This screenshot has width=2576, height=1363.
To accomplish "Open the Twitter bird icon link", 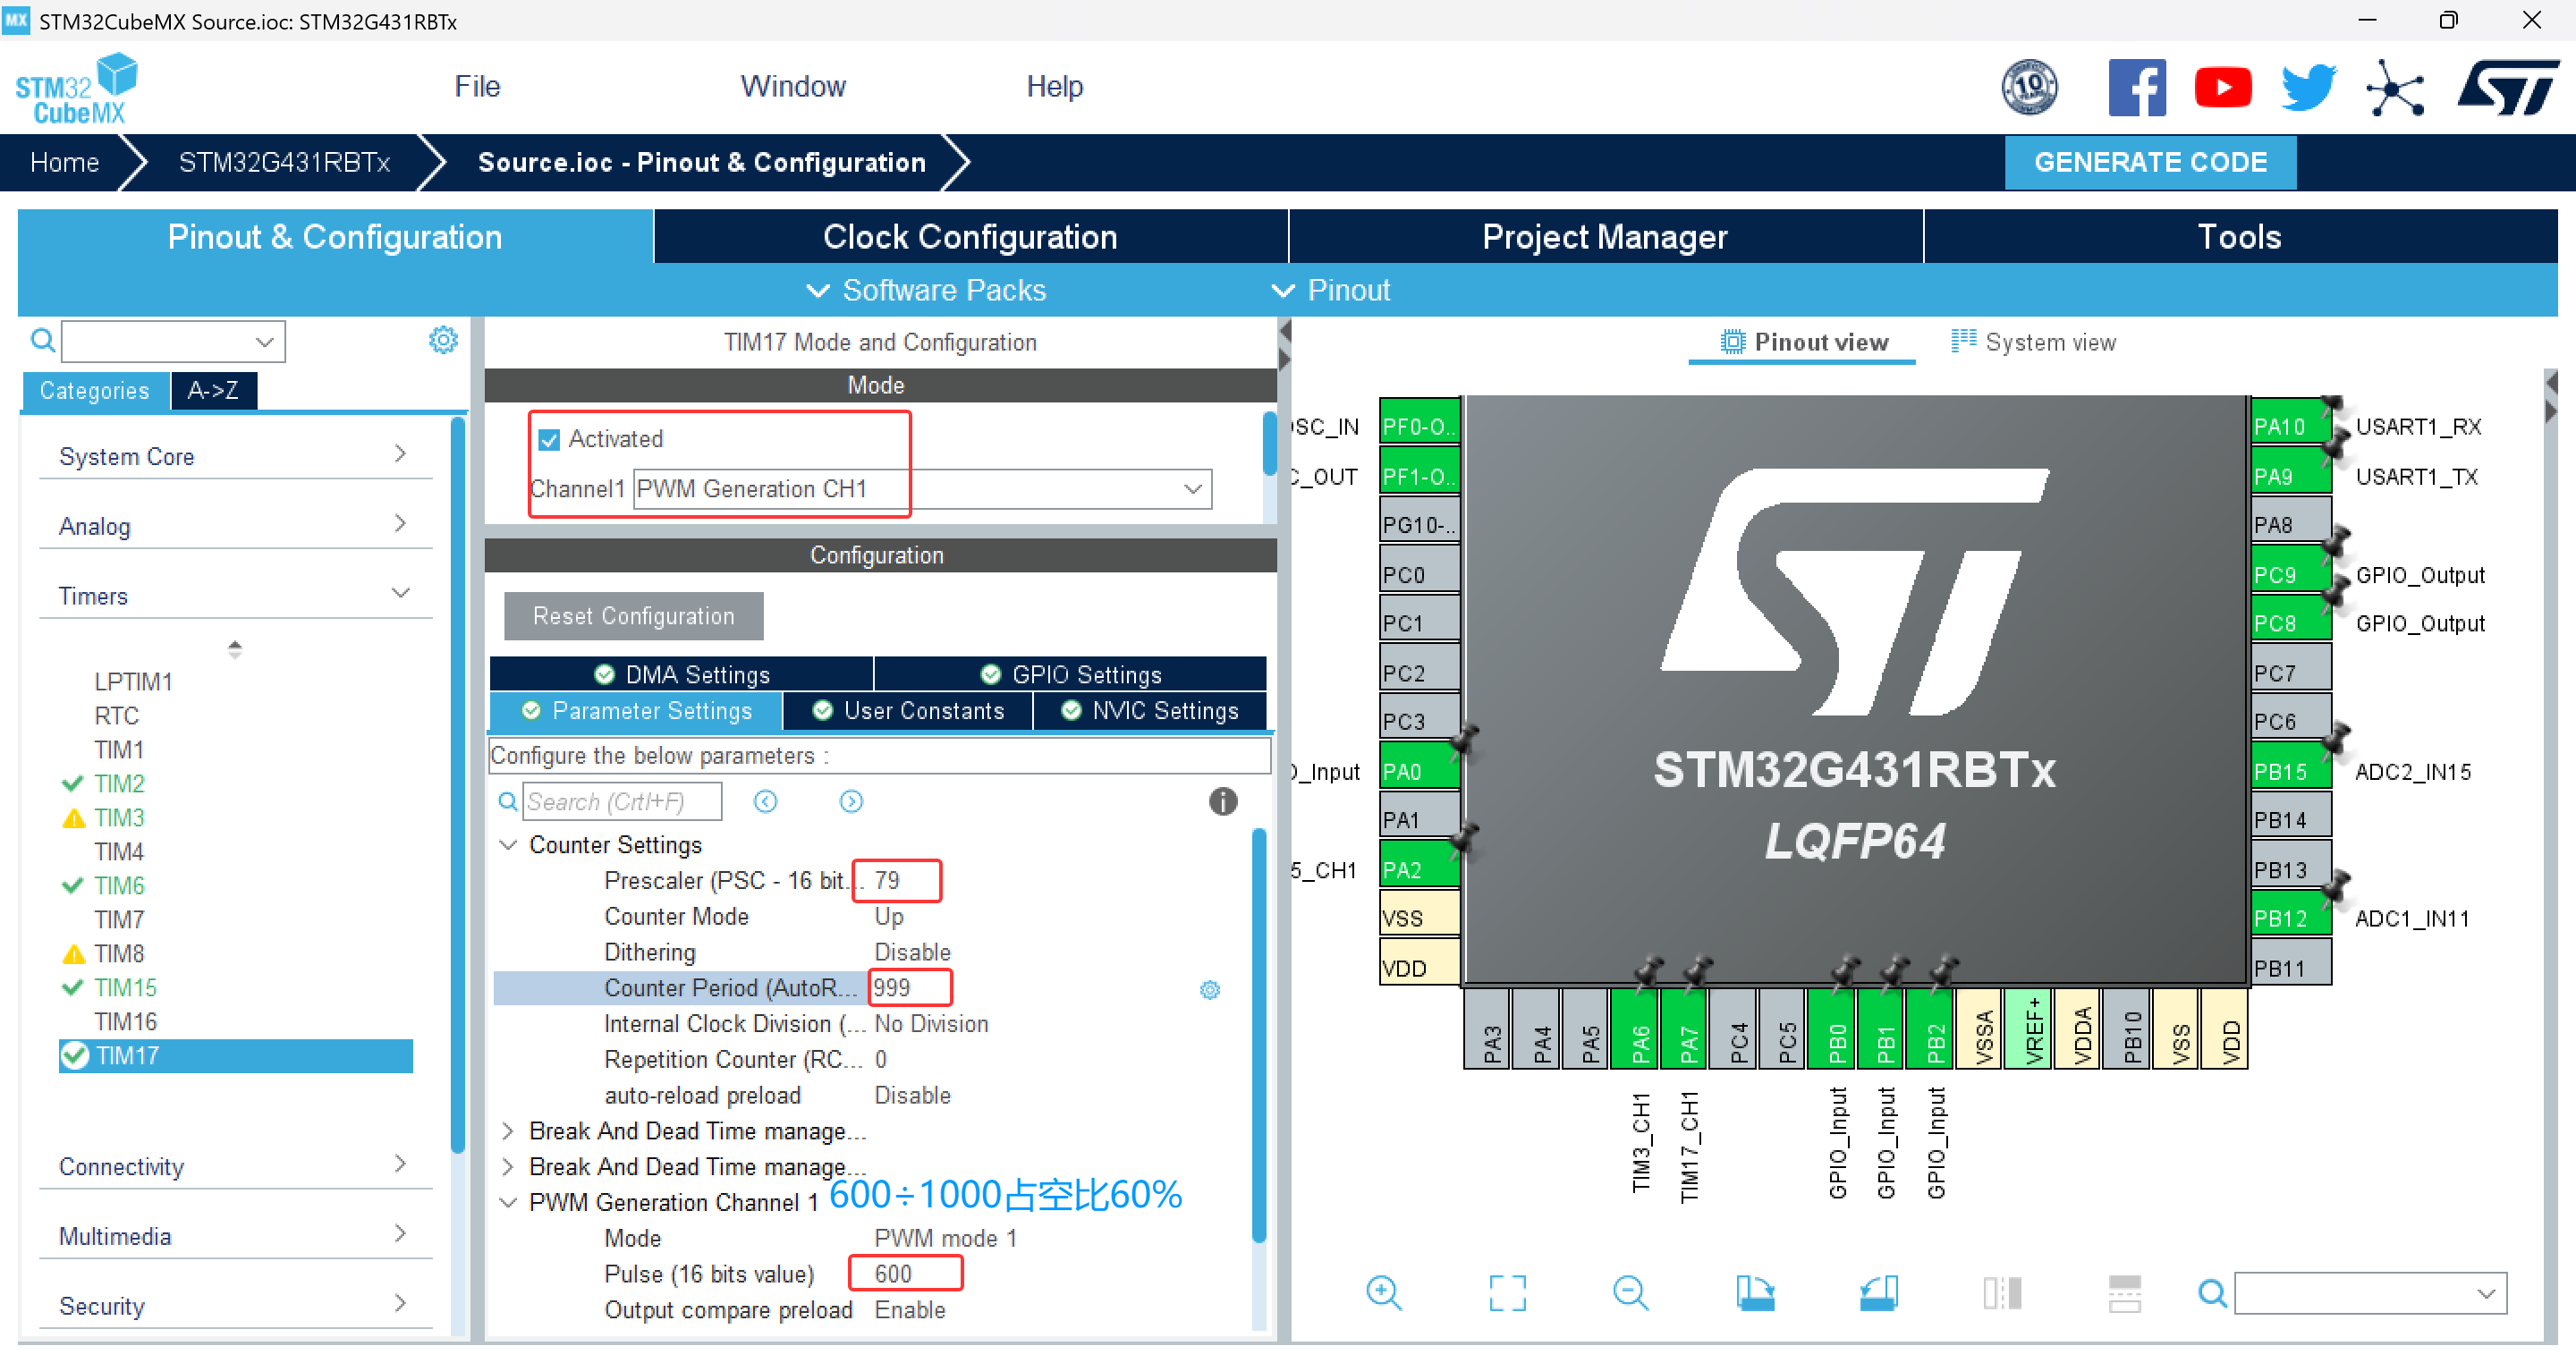I will pyautogui.click(x=2308, y=87).
